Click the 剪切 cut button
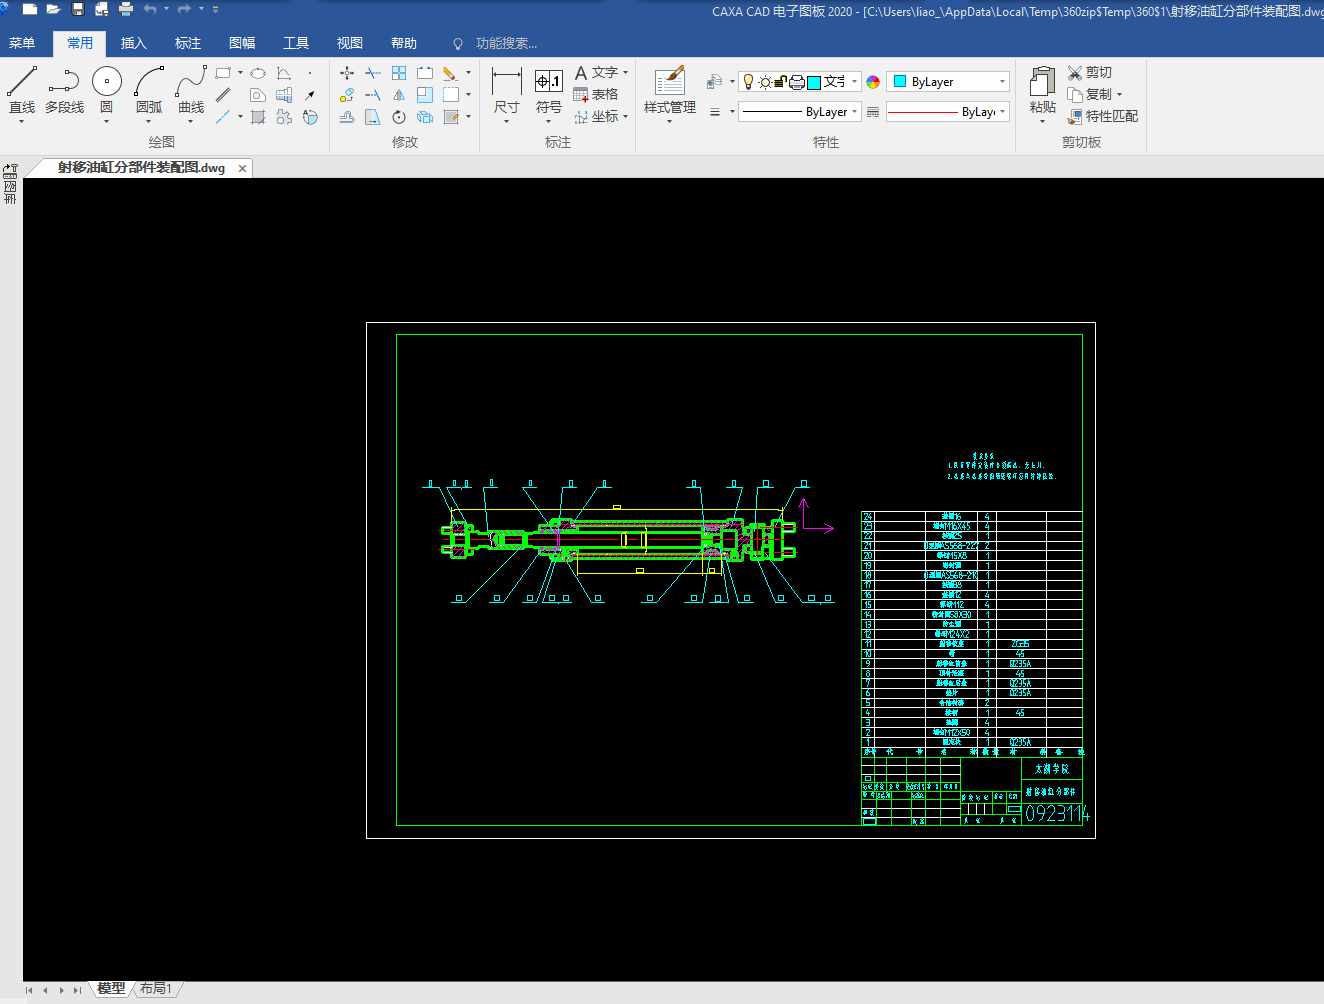Image resolution: width=1324 pixels, height=1004 pixels. pyautogui.click(x=1089, y=72)
